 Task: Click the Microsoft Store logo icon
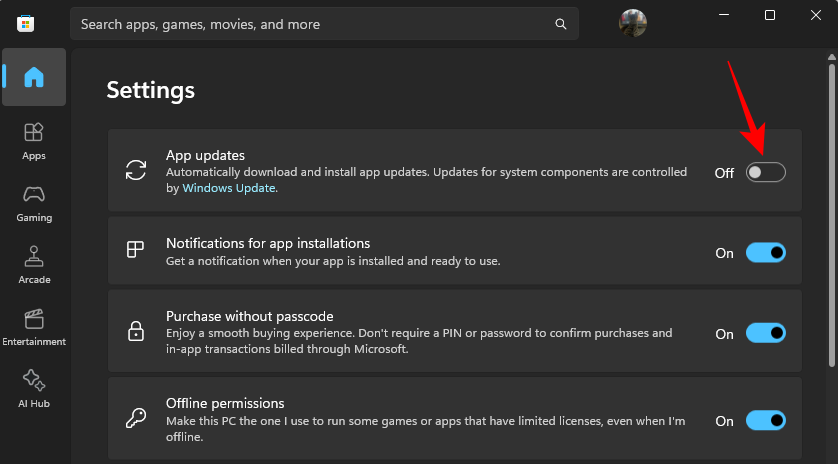pos(26,22)
